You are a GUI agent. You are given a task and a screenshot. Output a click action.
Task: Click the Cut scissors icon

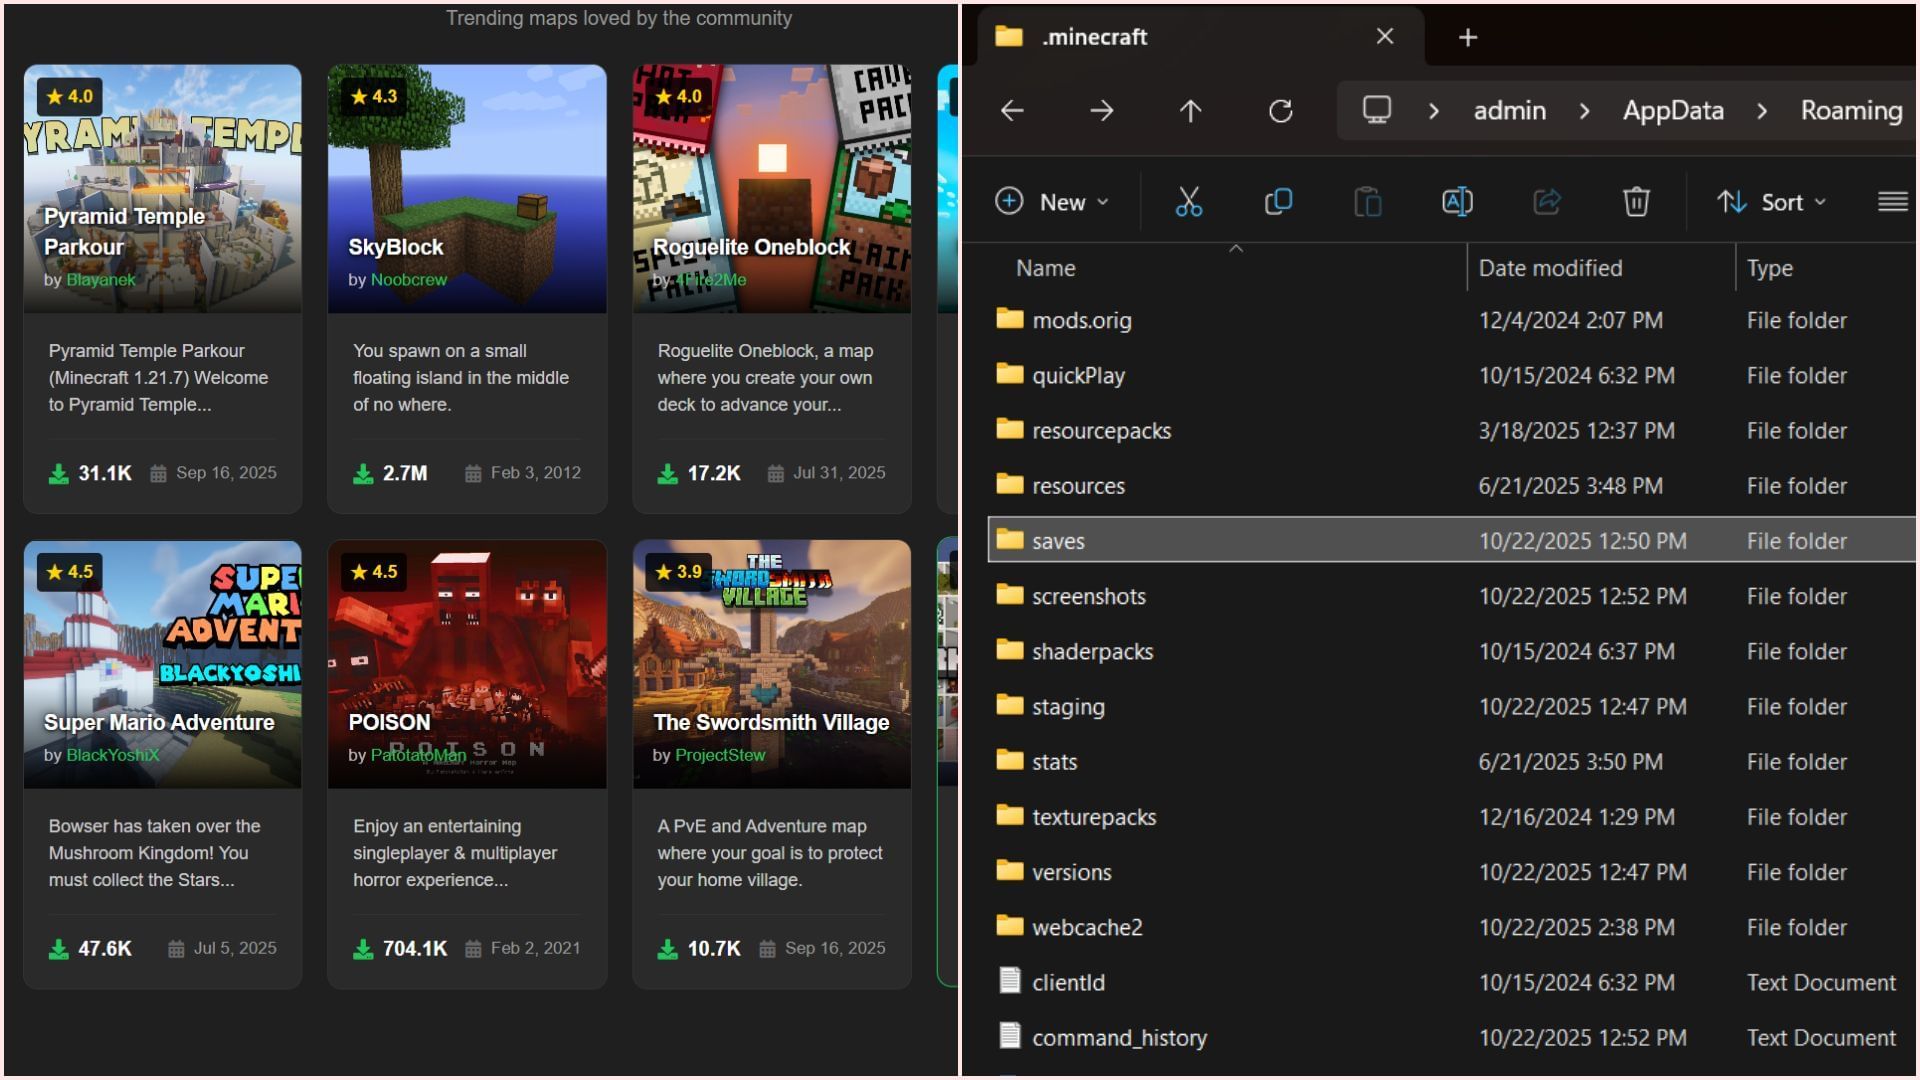pos(1188,202)
